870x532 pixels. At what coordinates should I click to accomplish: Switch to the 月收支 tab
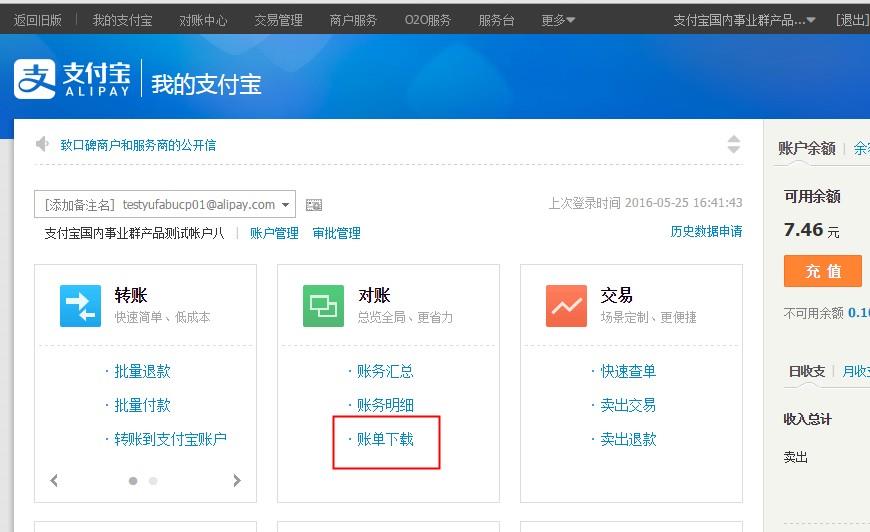[x=856, y=371]
